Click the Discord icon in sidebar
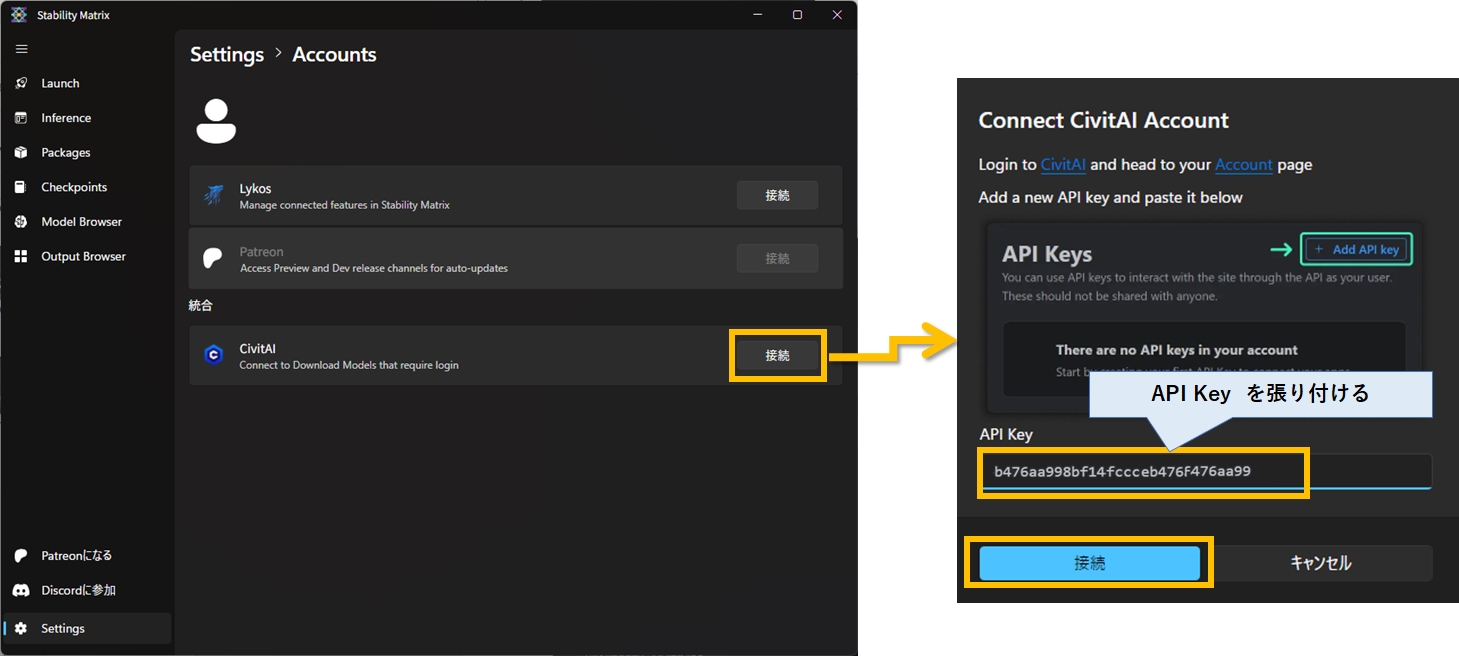1459x656 pixels. pos(21,591)
